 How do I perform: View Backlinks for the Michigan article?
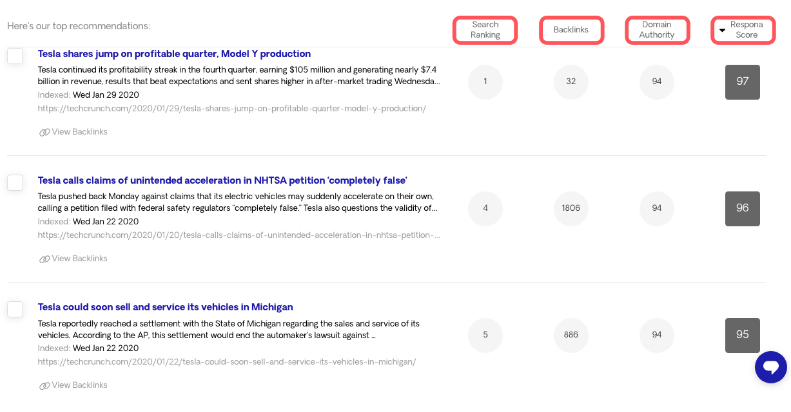[78, 385]
